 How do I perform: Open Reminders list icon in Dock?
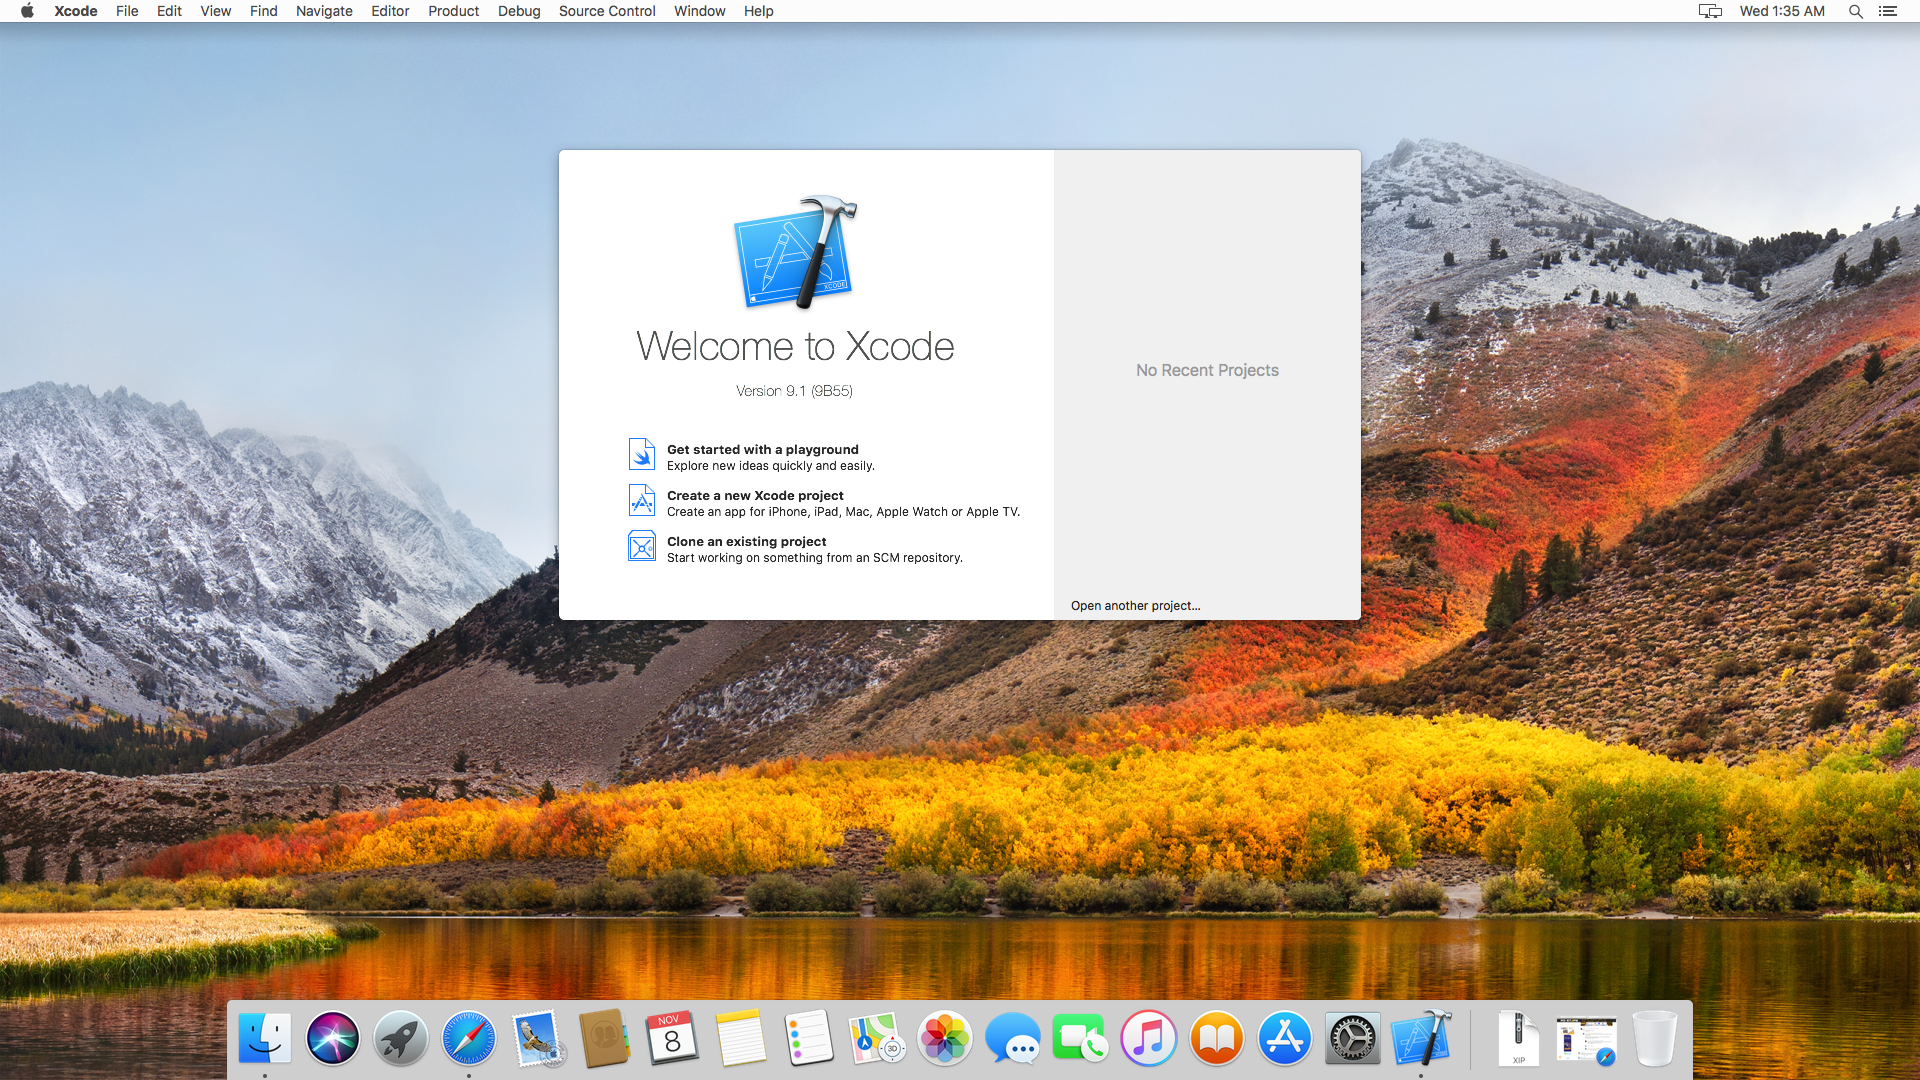point(809,1038)
